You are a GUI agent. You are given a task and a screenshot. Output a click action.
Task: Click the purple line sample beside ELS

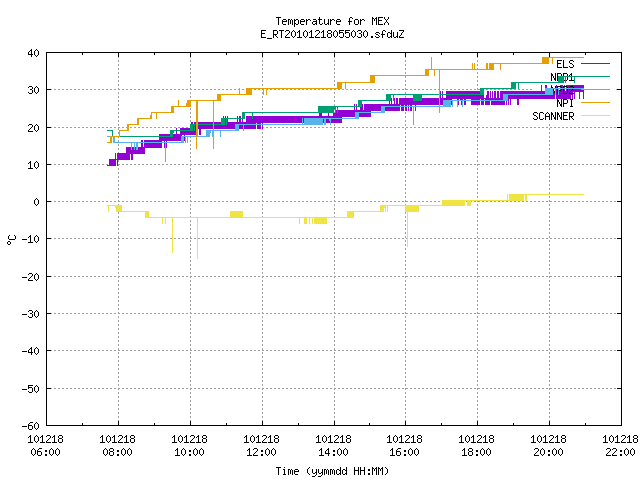point(595,64)
